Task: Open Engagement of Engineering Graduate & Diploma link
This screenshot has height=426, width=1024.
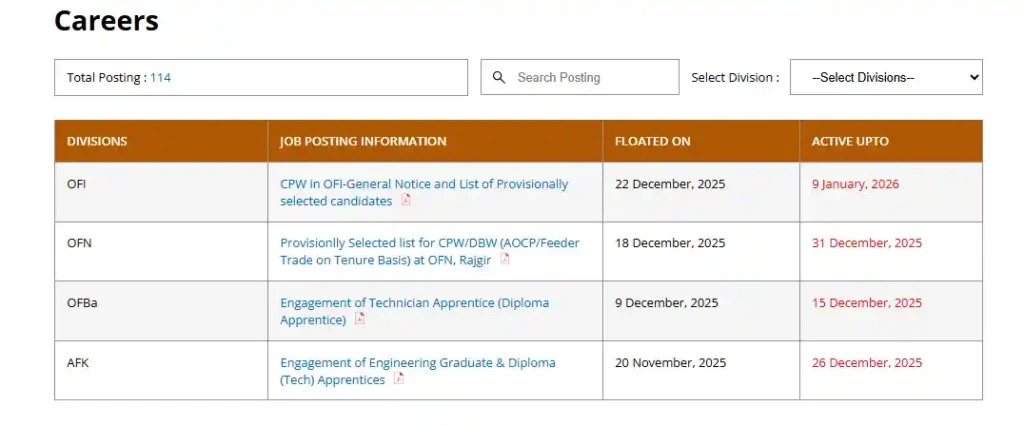Action: point(417,362)
